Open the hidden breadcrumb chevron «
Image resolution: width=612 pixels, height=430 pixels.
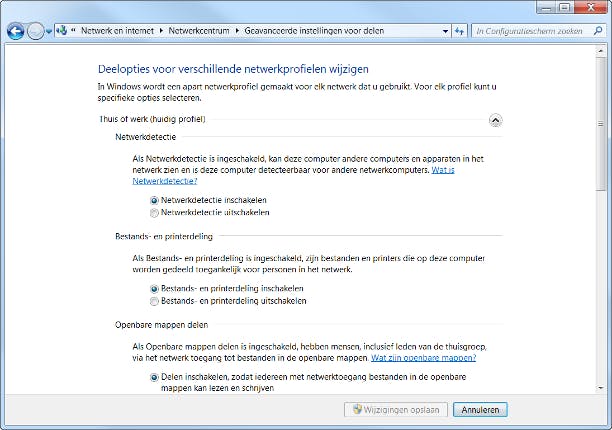pyautogui.click(x=73, y=30)
